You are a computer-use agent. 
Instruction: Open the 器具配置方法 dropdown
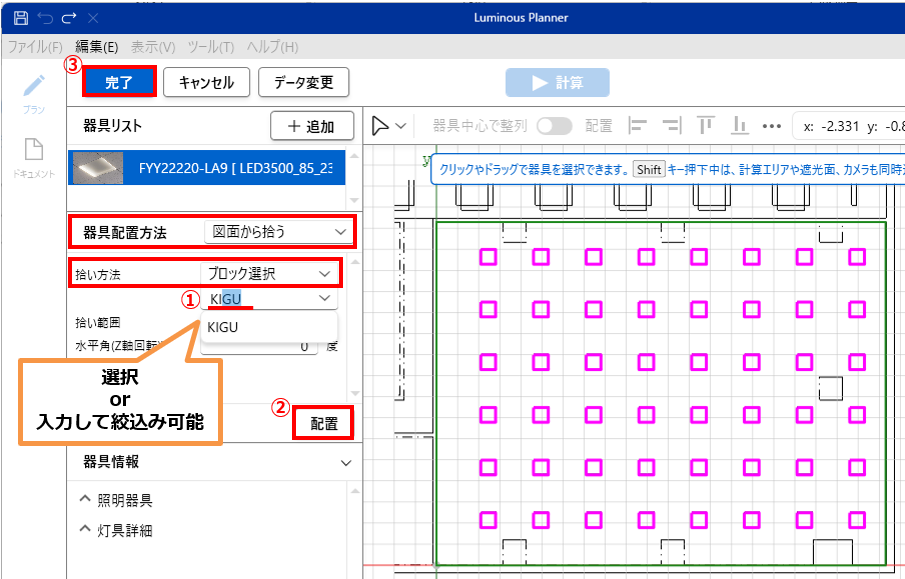(276, 232)
